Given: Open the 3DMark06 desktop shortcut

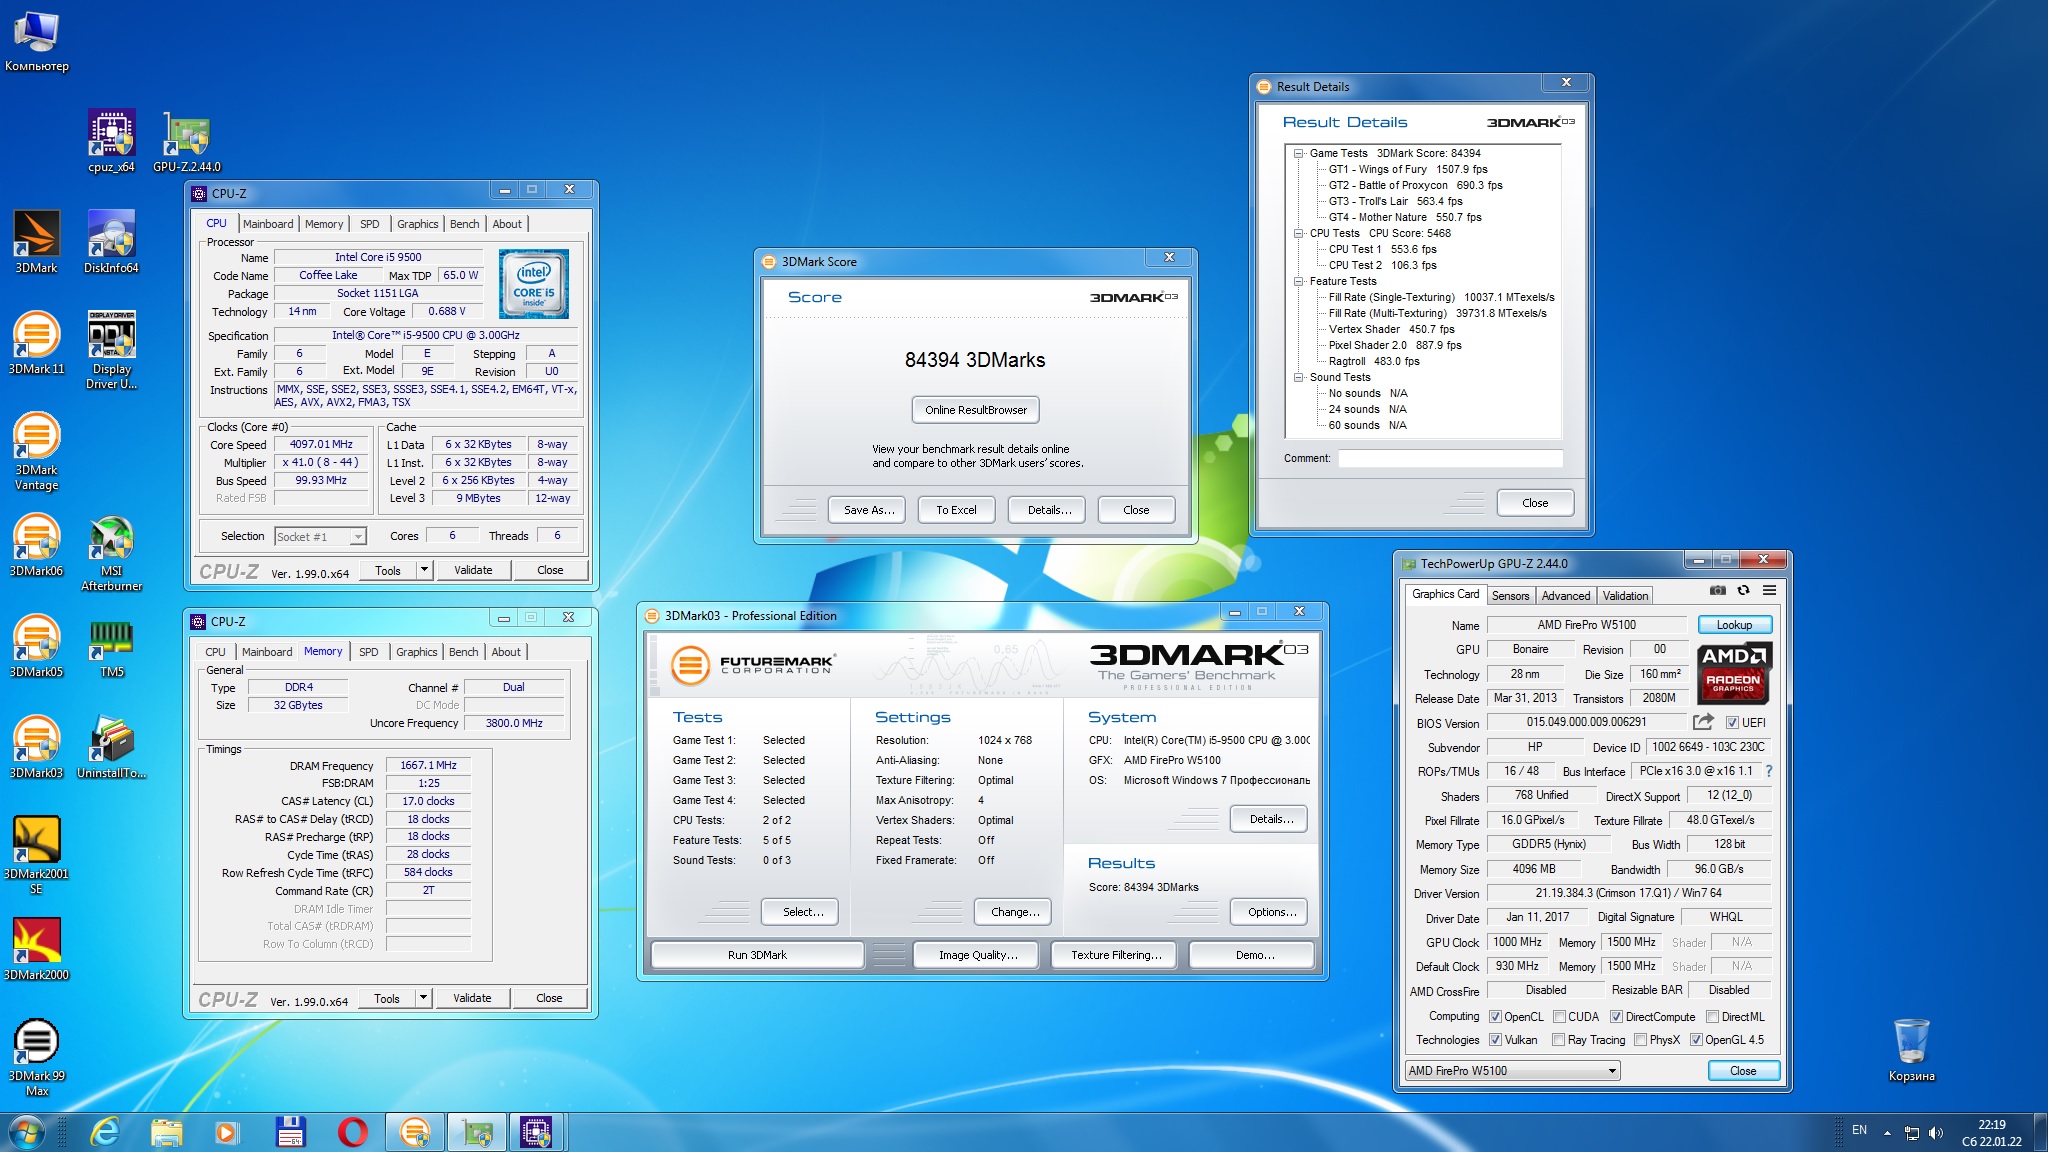Looking at the screenshot, I should tap(36, 545).
